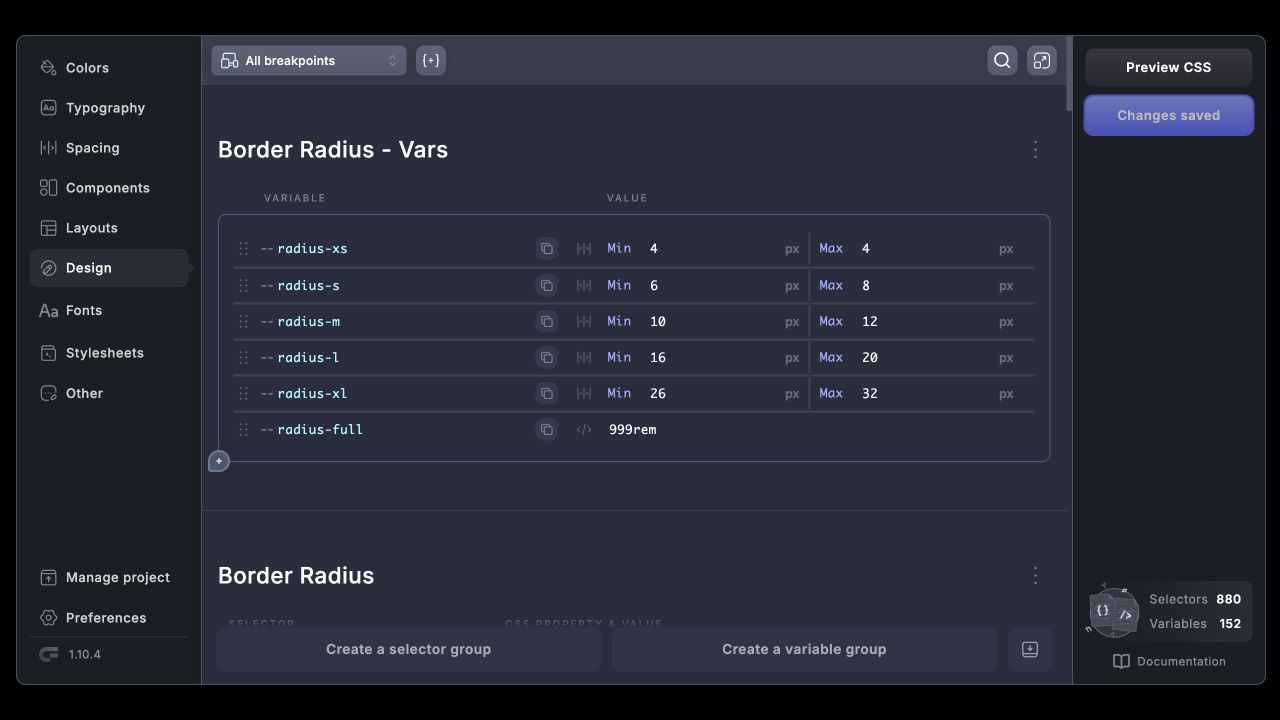
Task: Open the Spacing section
Action: coord(109,148)
